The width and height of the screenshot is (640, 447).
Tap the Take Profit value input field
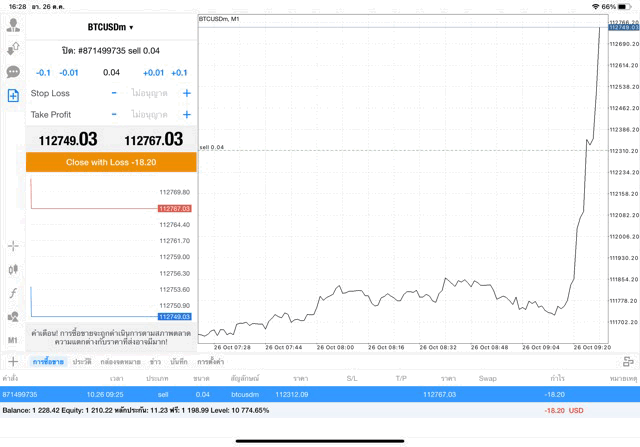tap(150, 115)
